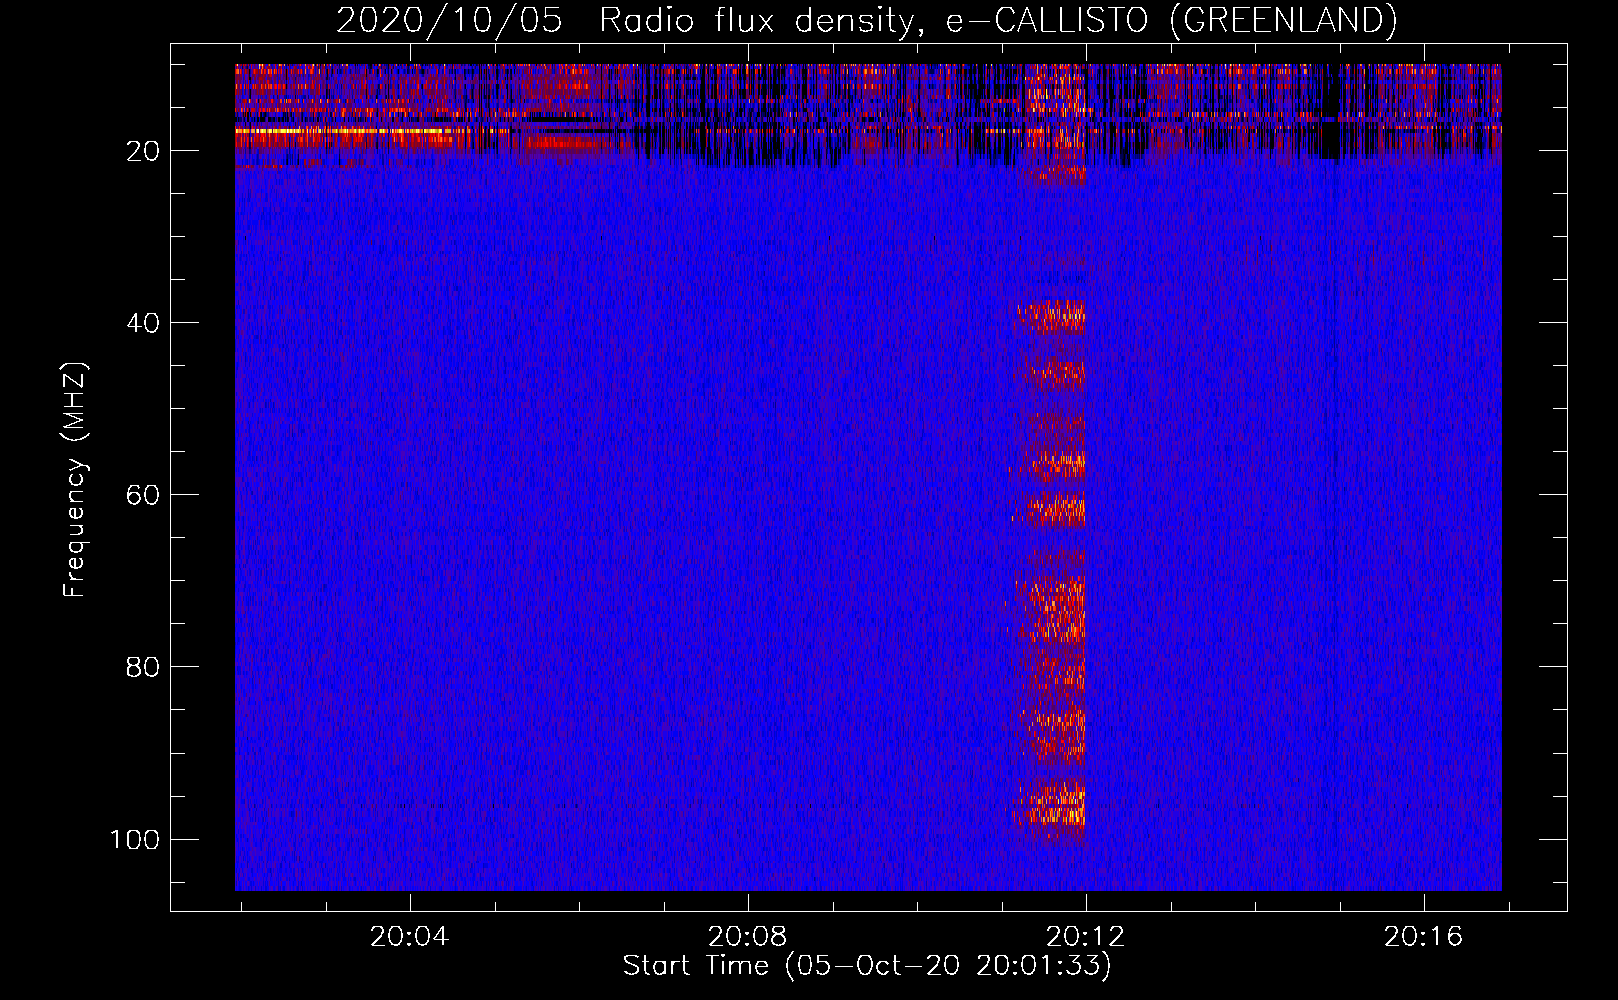
Task: Click the radio burst patch near 40 MHz
Action: coord(1050,317)
